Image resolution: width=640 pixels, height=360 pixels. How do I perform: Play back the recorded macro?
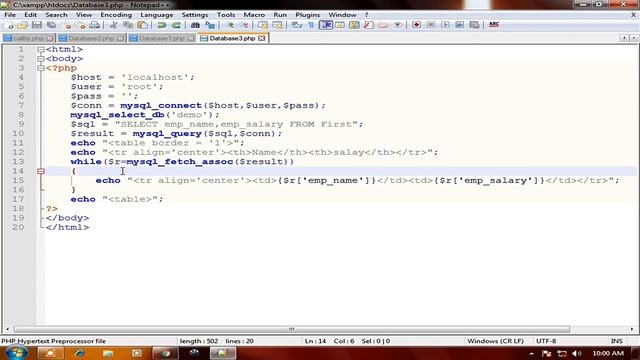(445, 25)
